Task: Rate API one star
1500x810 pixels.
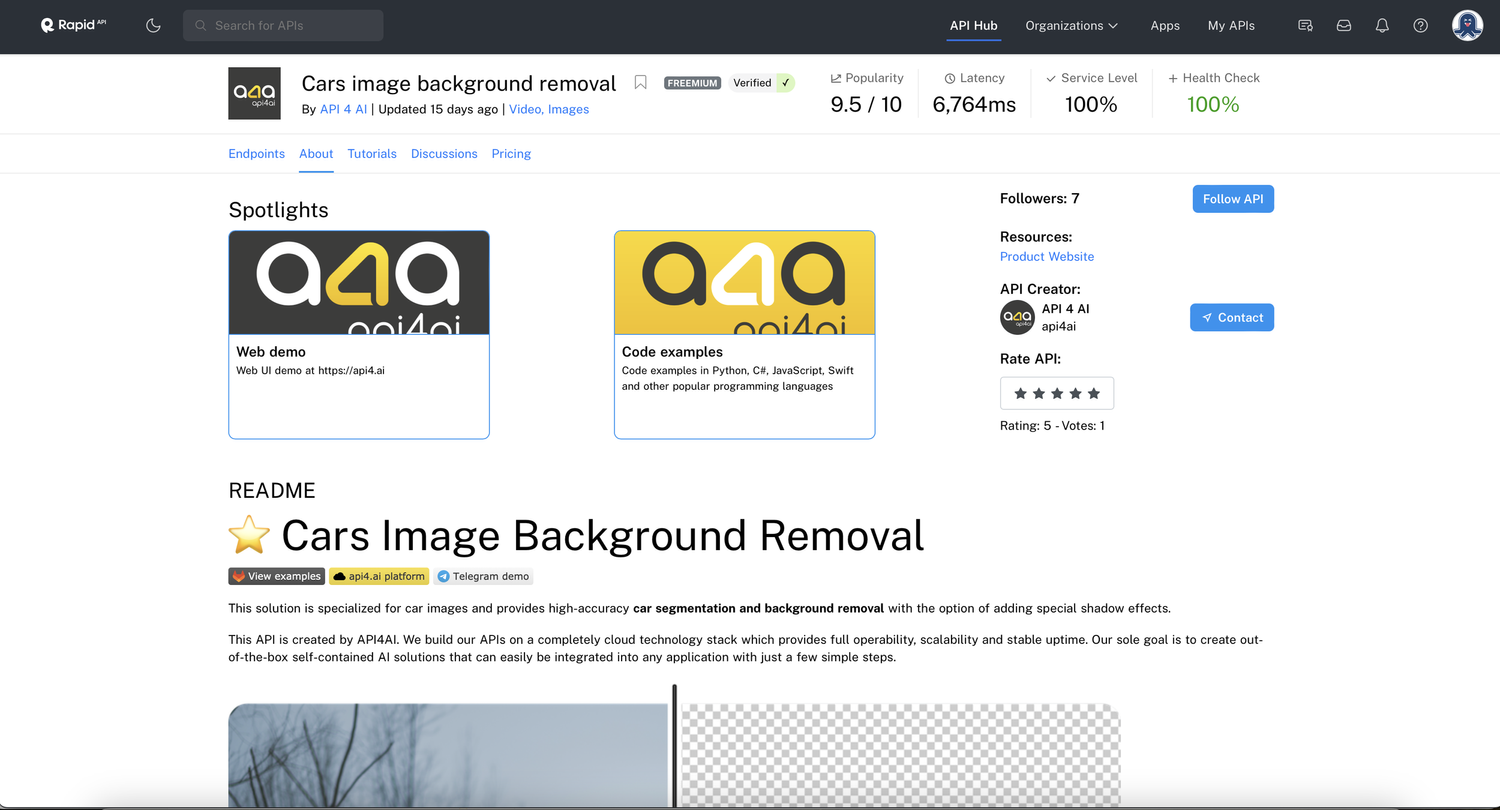Action: (x=1021, y=393)
